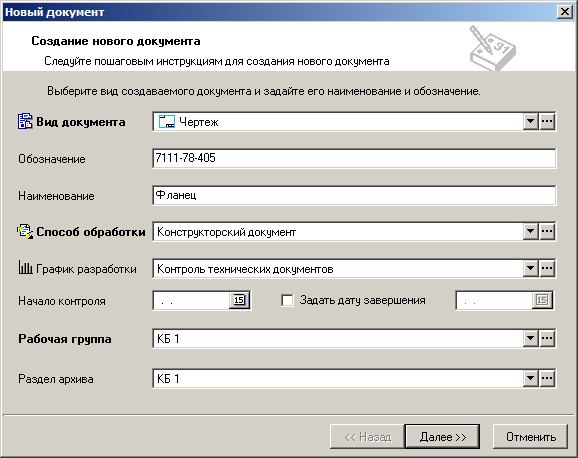Open browse dialog for Вид документа
Image resolution: width=578 pixels, height=458 pixels.
pos(547,121)
